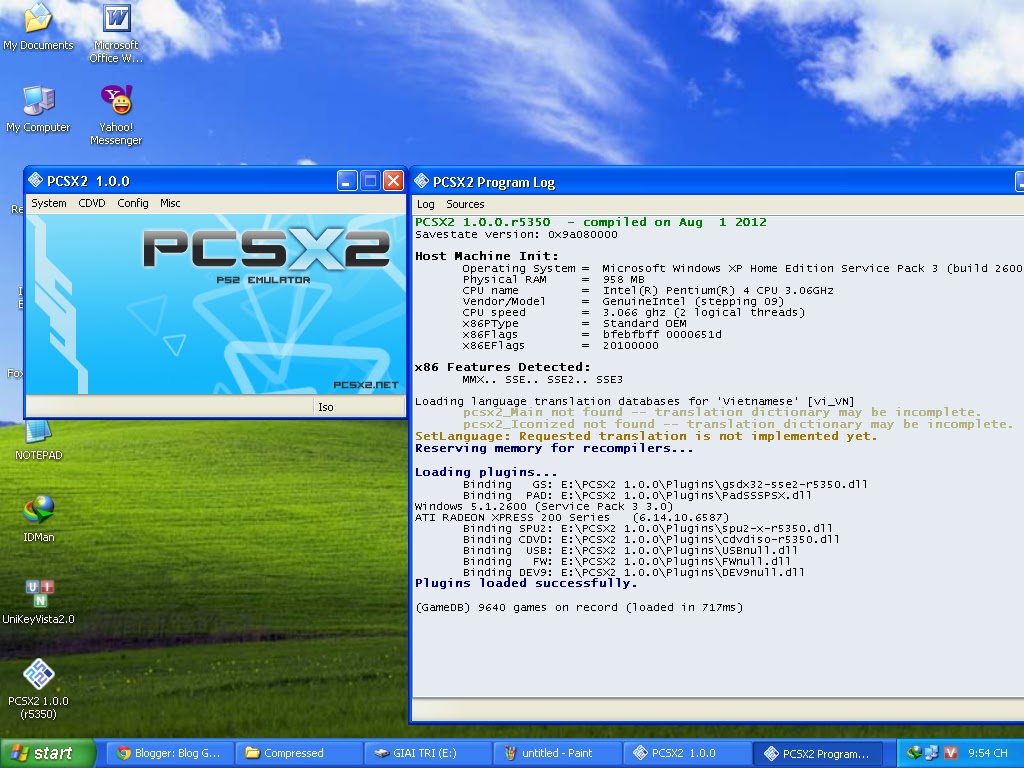Close the PCSX2 1.0.0 window
1024x768 pixels.
393,180
